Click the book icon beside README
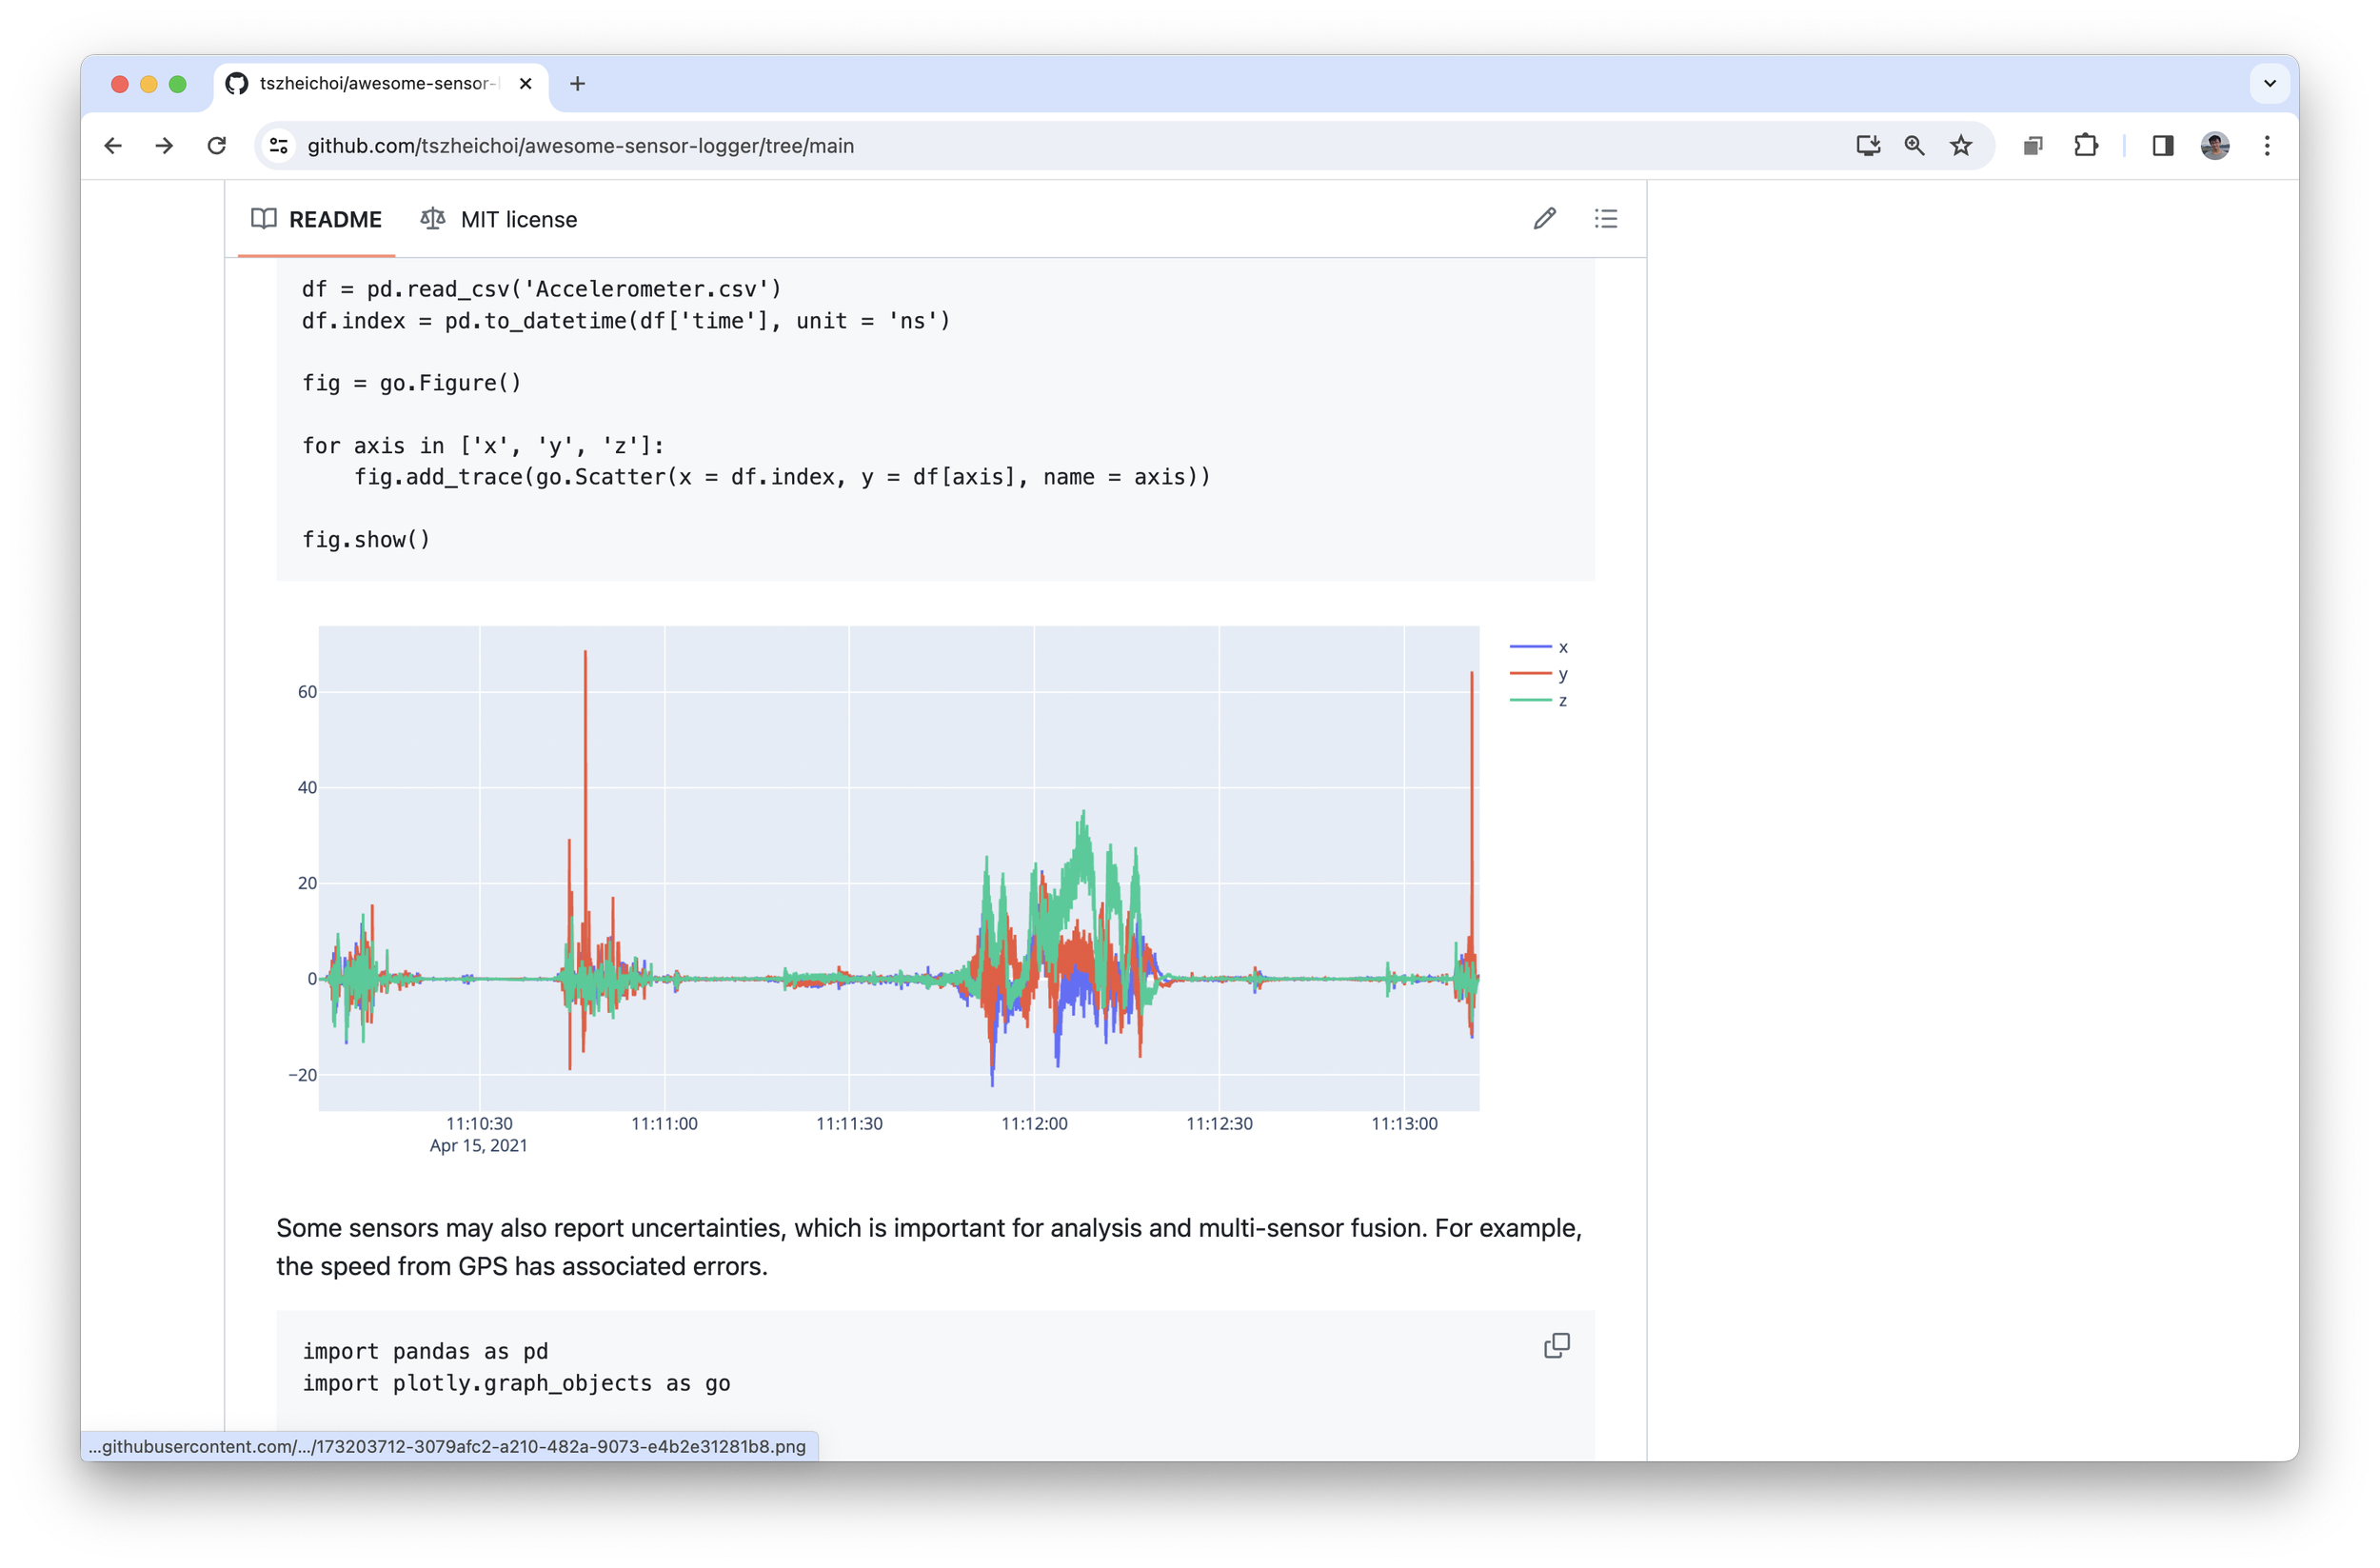The height and width of the screenshot is (1568, 2380). click(264, 219)
